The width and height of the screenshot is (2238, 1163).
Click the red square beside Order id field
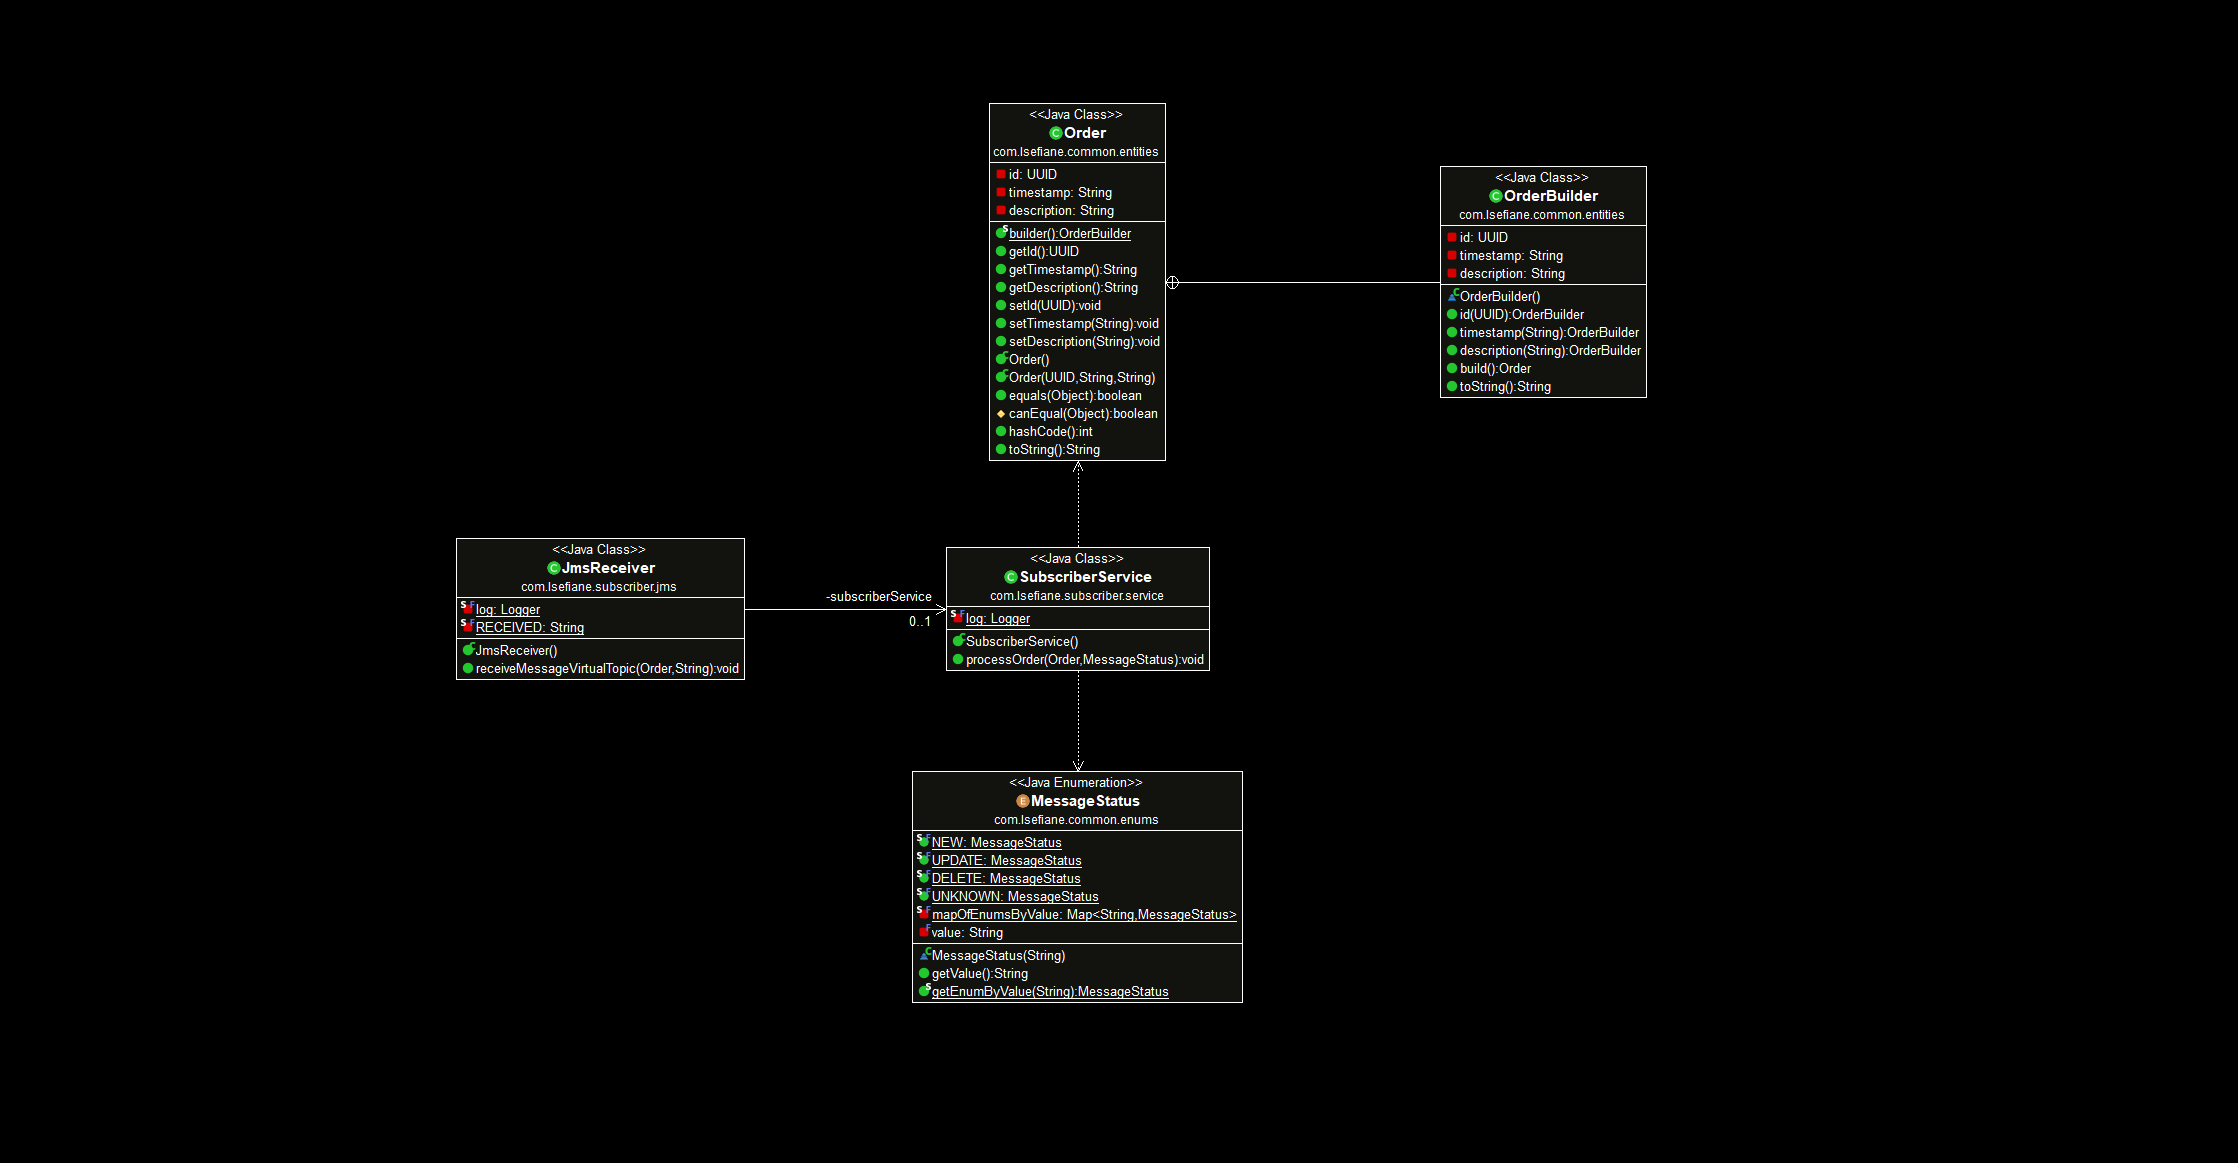pos(1000,174)
